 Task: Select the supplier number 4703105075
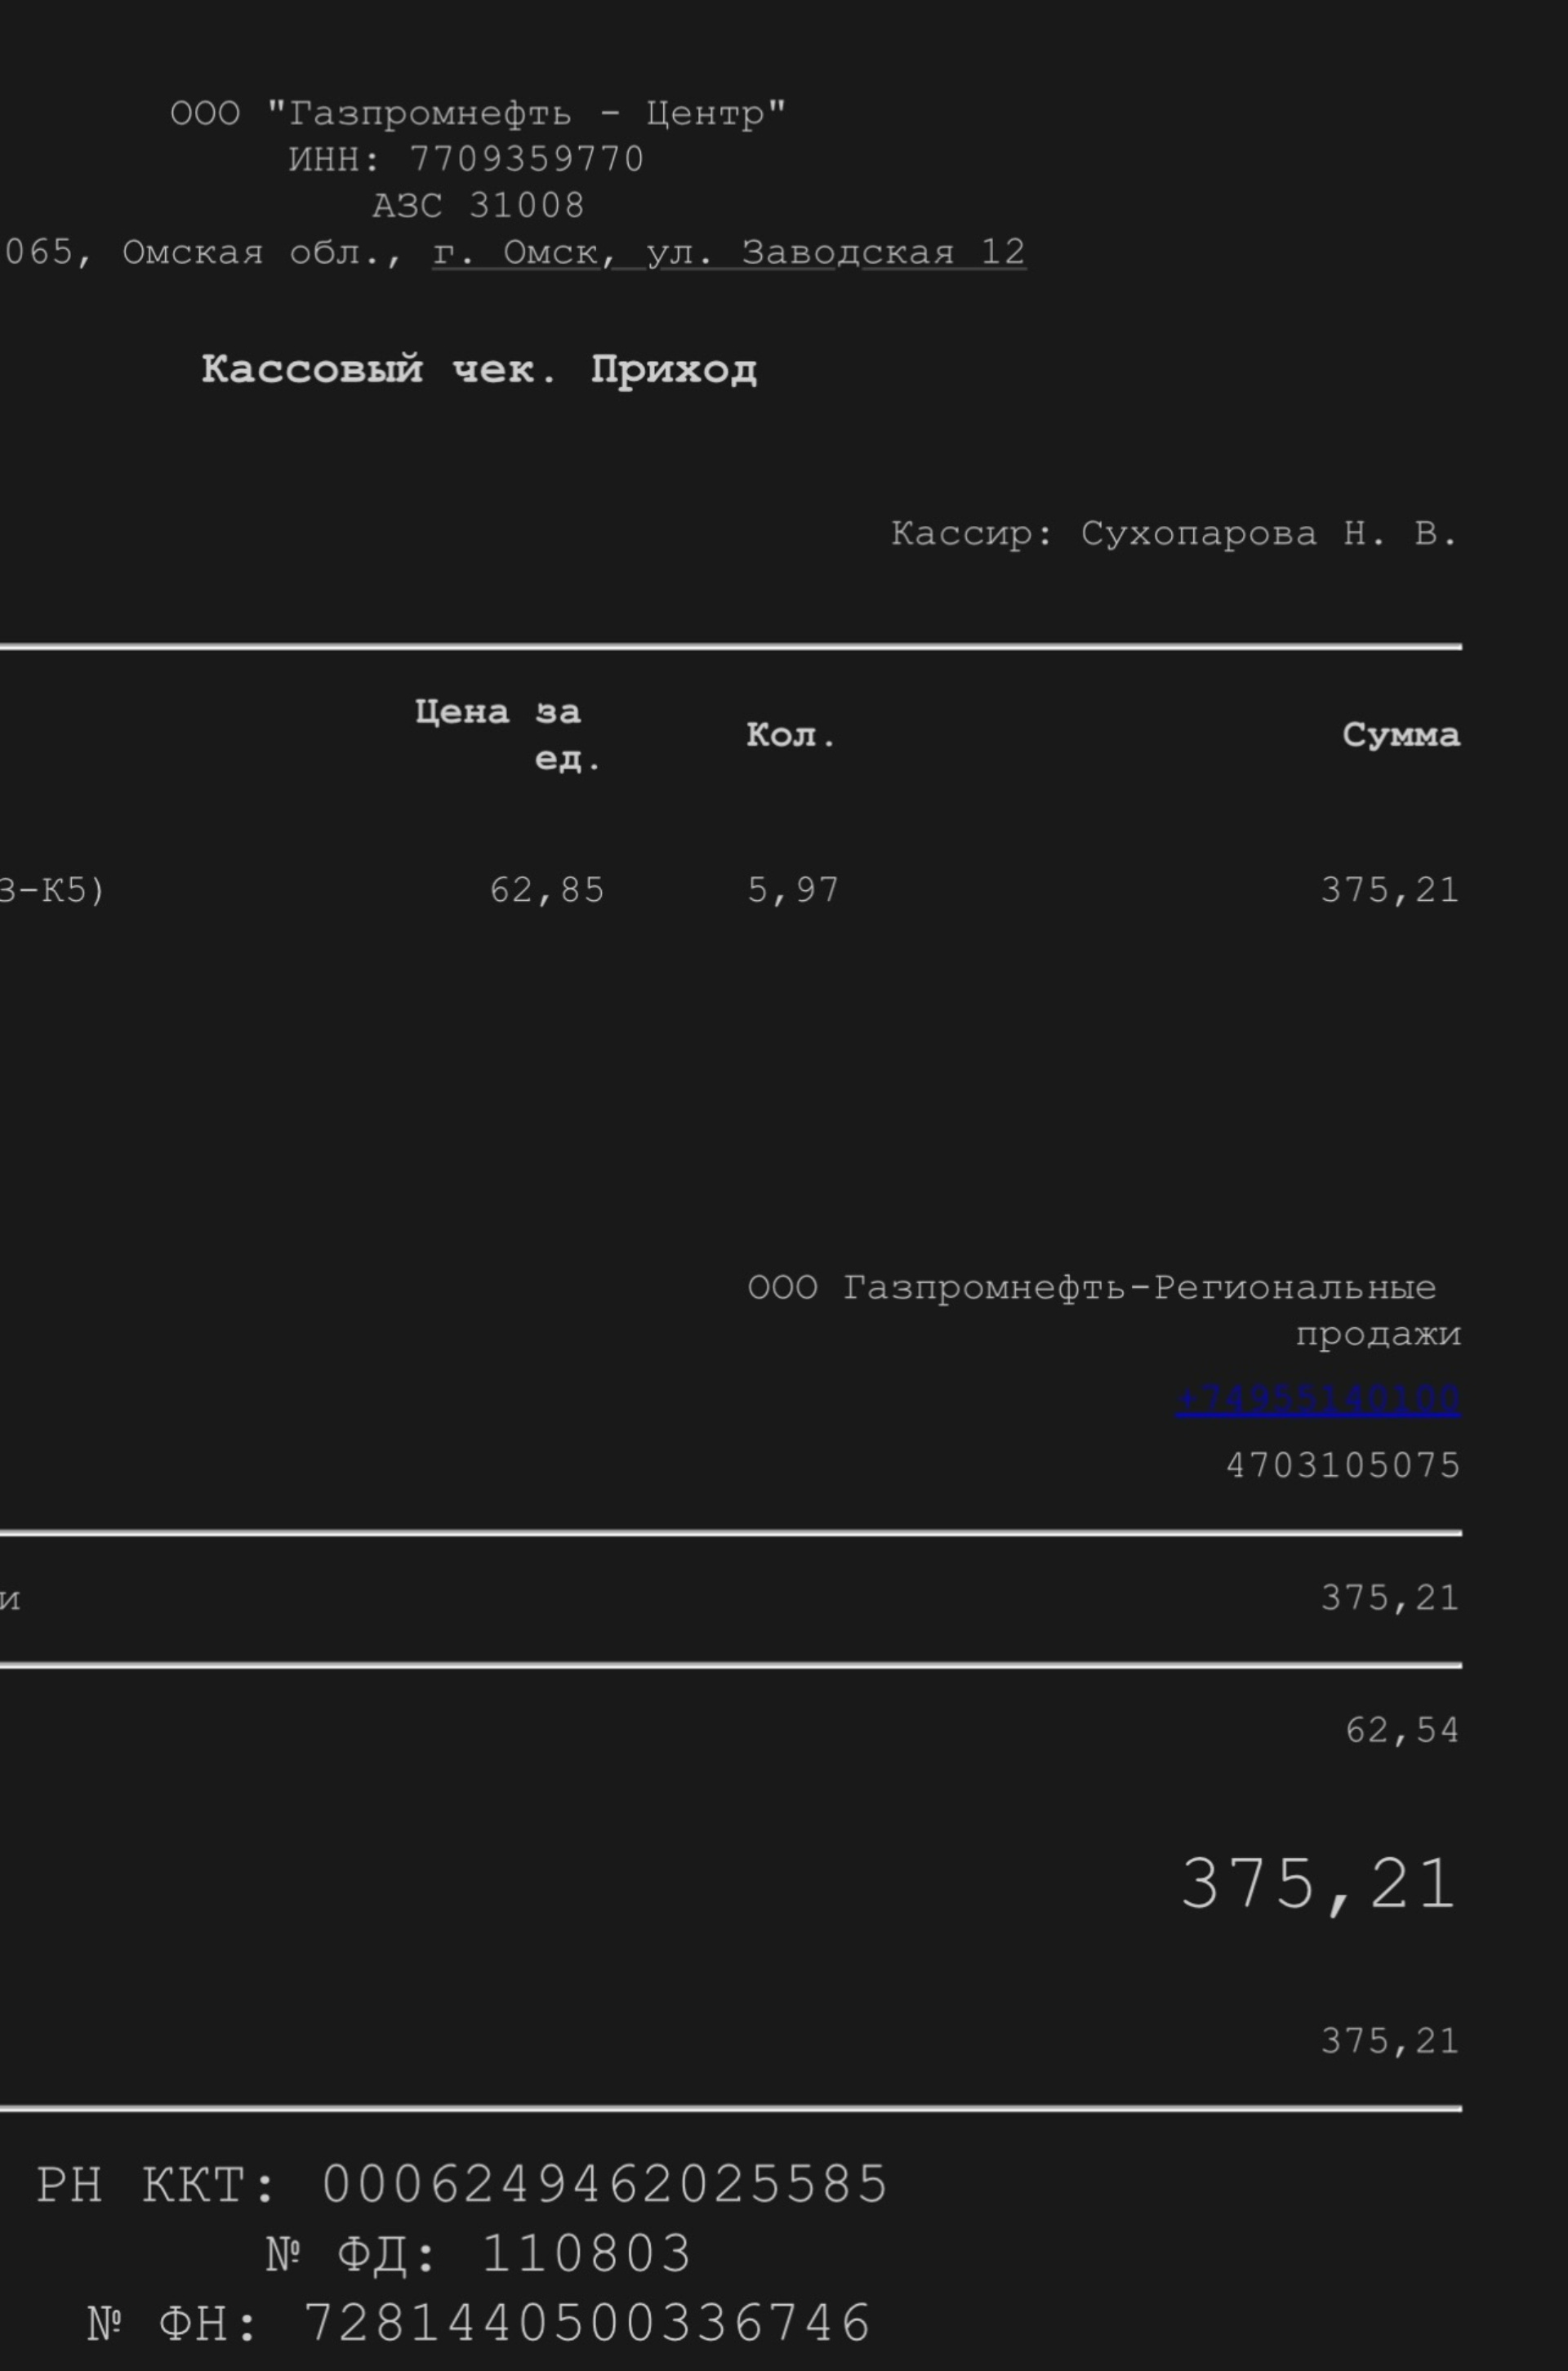[1343, 1466]
